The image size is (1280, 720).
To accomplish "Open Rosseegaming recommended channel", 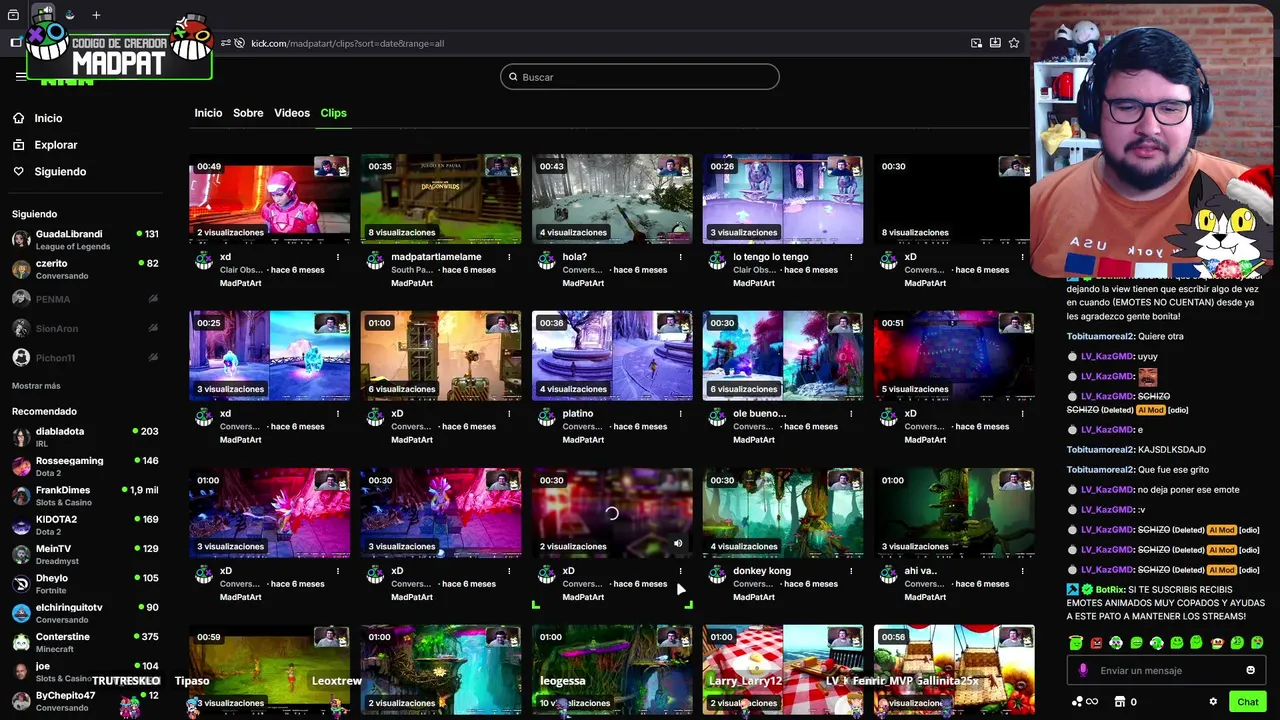I will [85, 466].
